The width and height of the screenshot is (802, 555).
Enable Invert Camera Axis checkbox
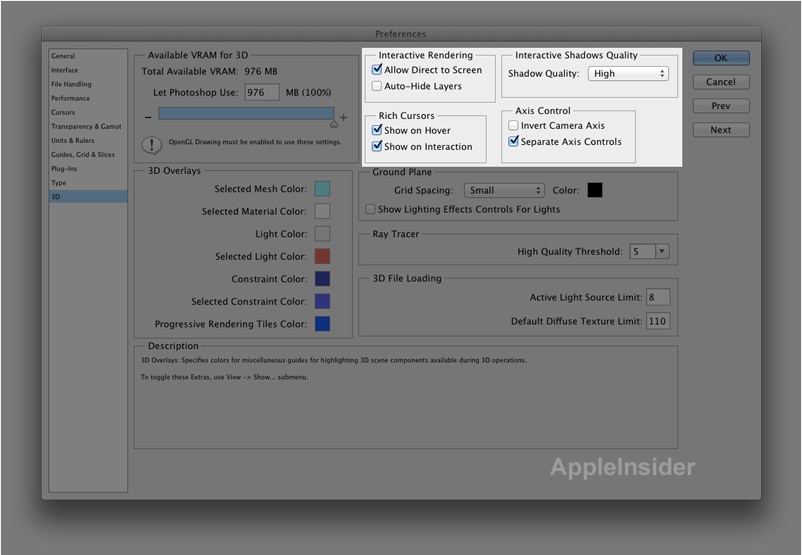[513, 125]
